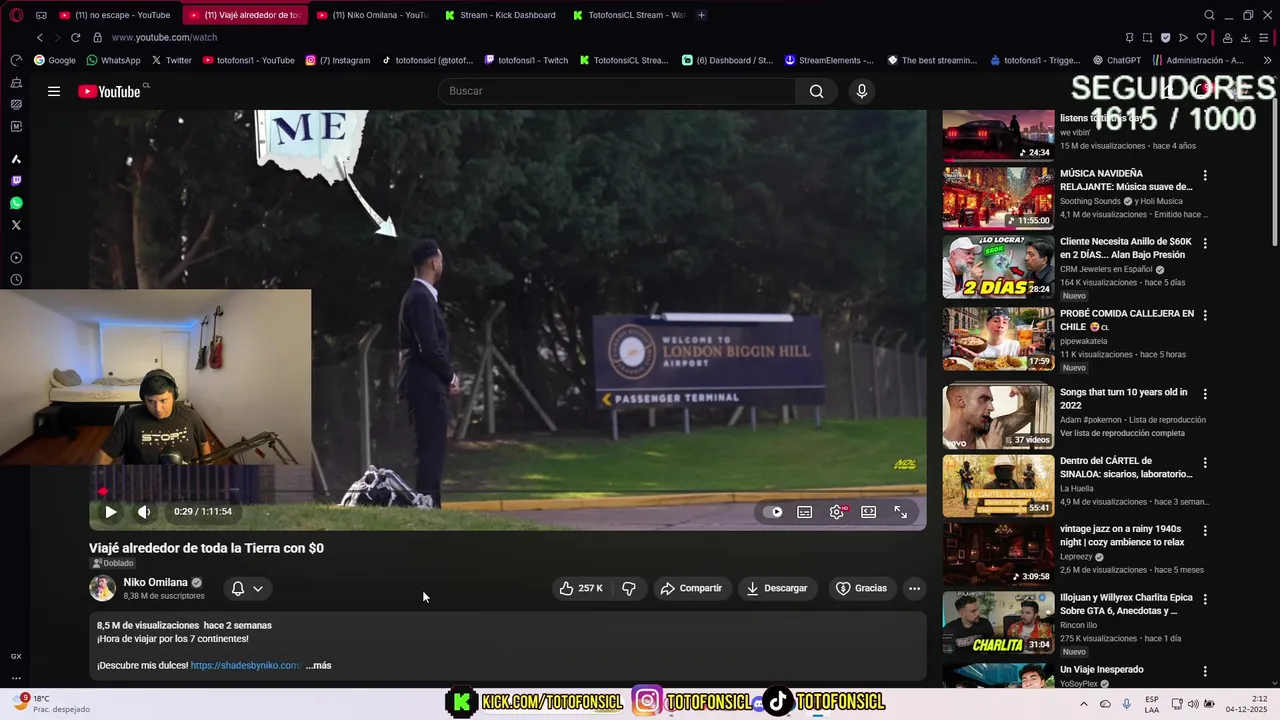Open the Google bookmark
The height and width of the screenshot is (720, 1280).
(55, 60)
